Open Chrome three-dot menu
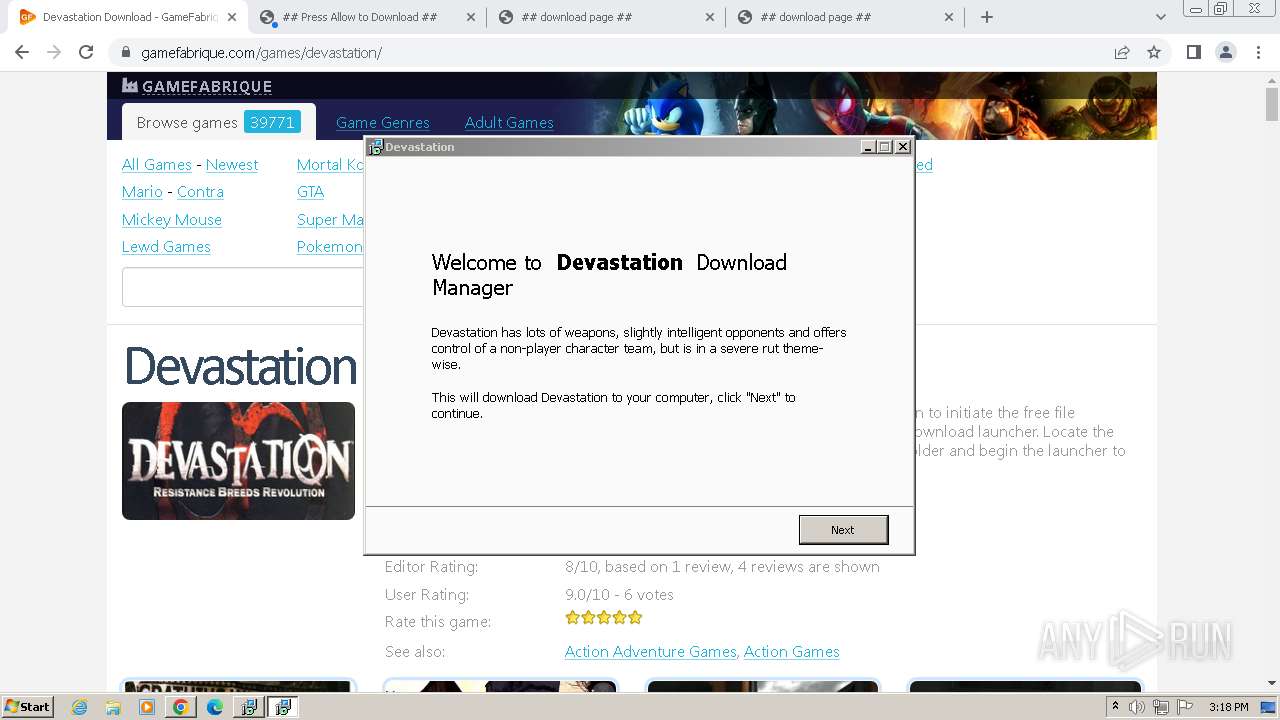1280x720 pixels. [1258, 53]
